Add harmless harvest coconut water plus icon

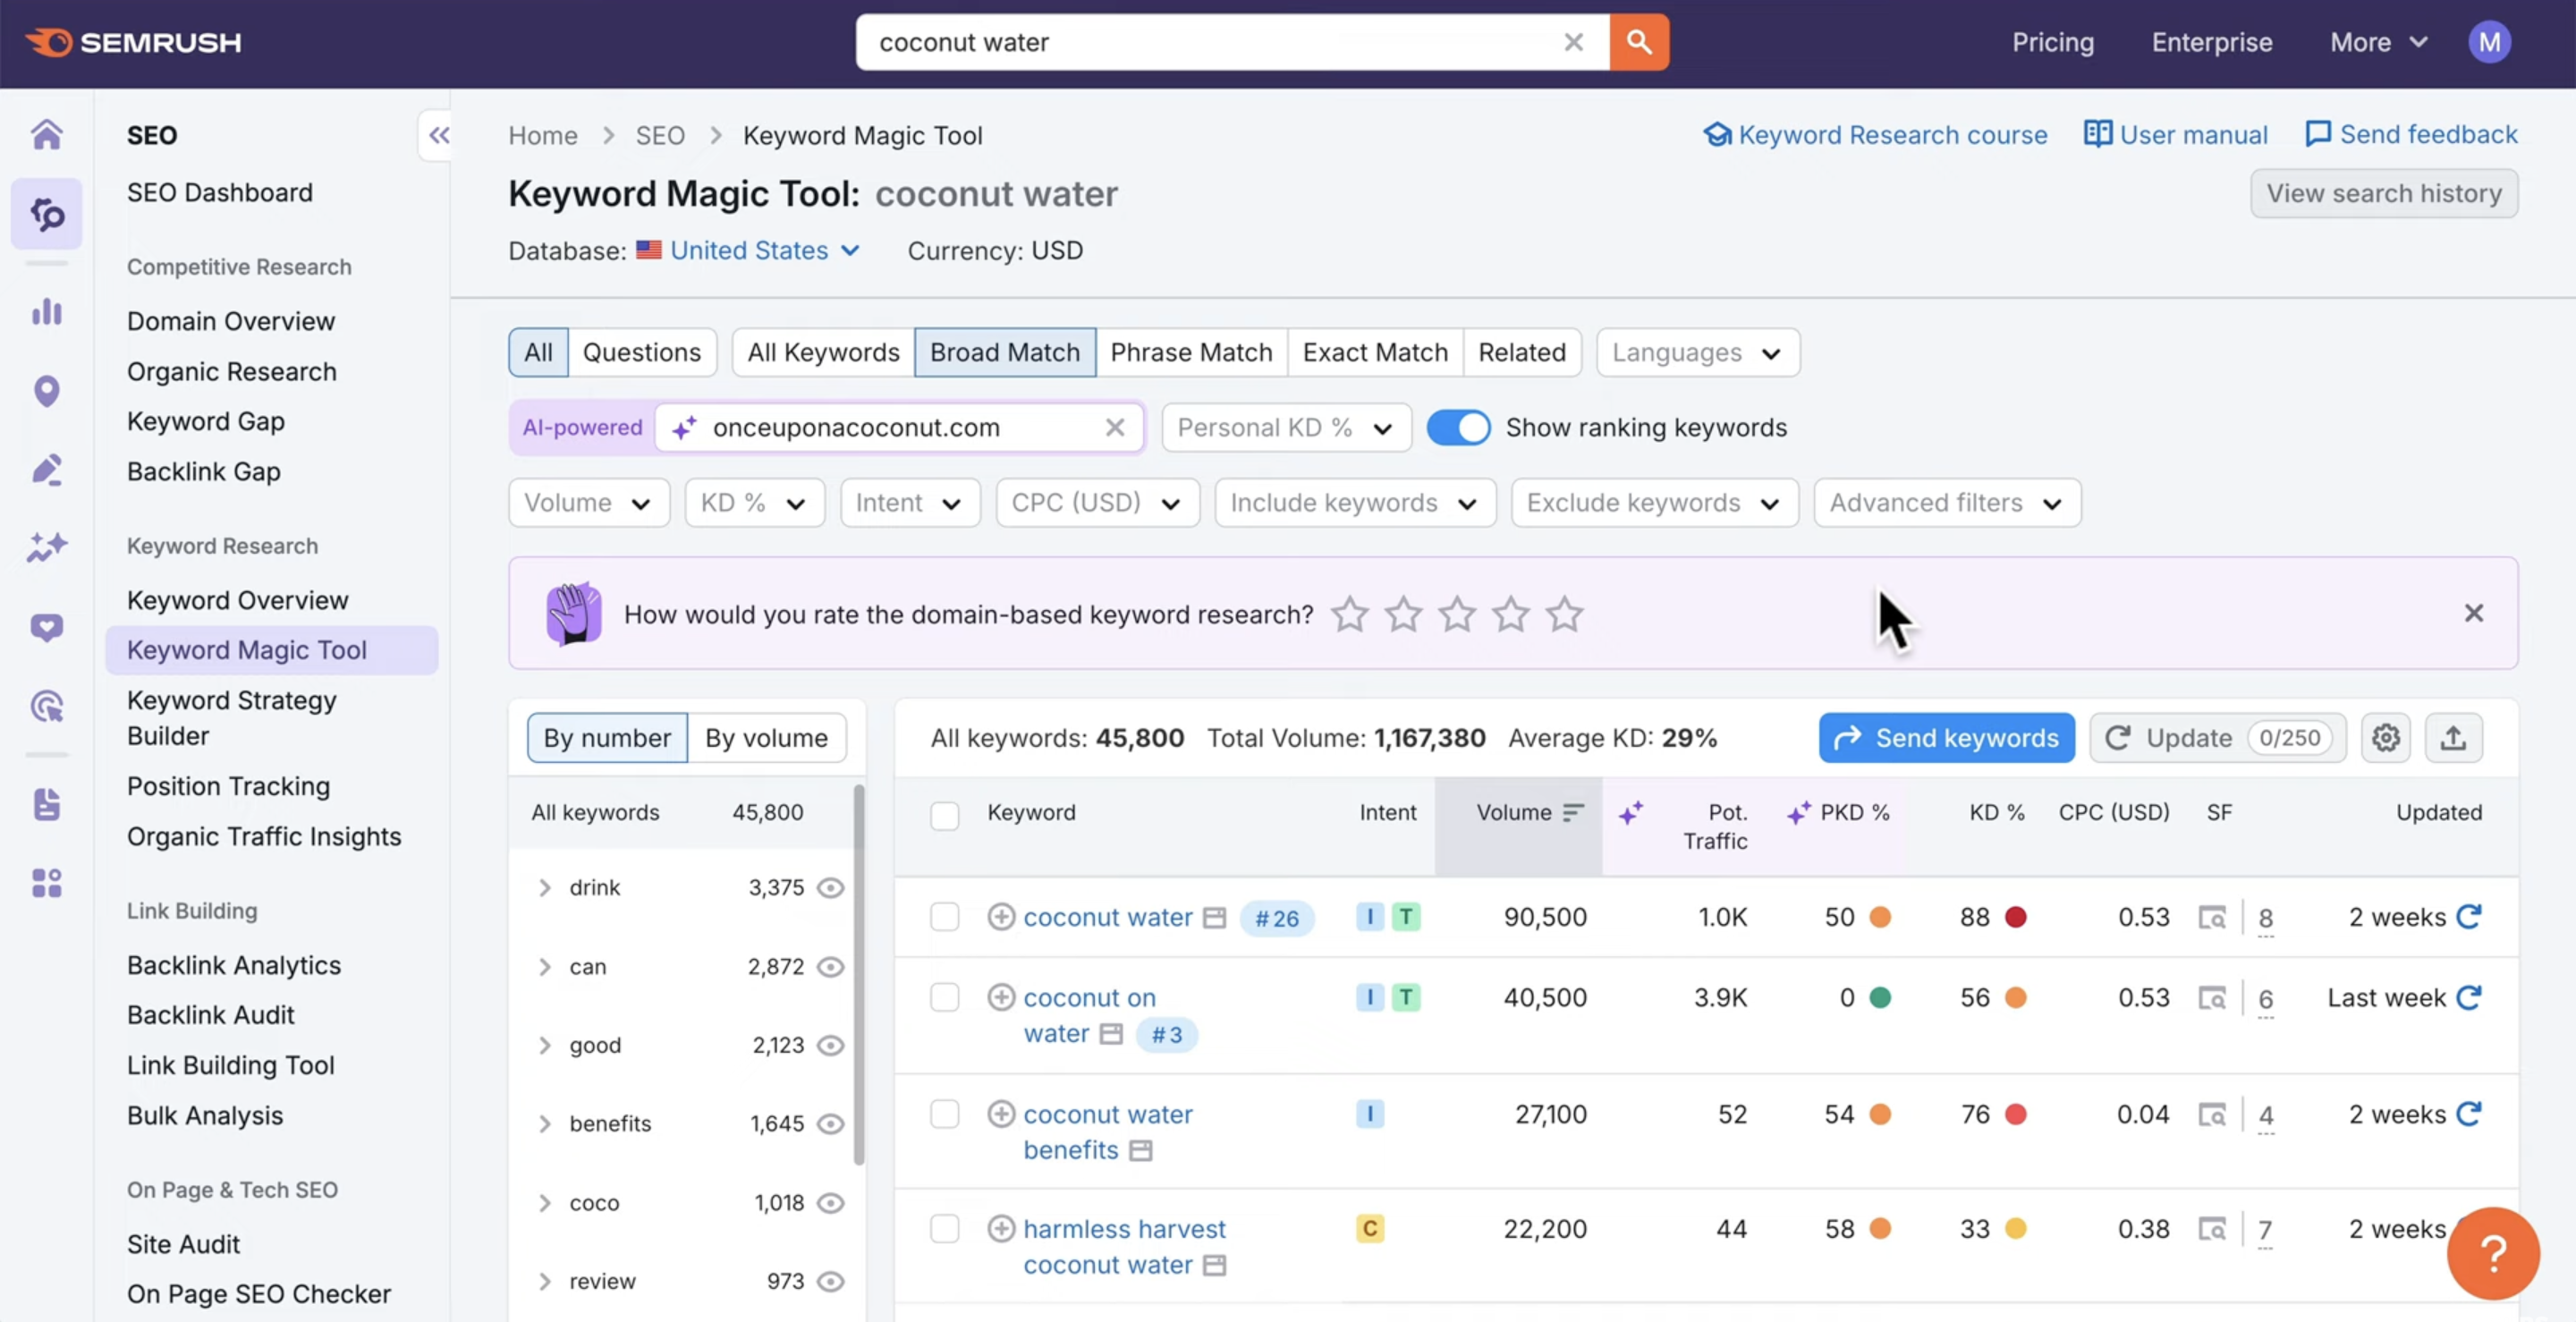coord(1001,1229)
